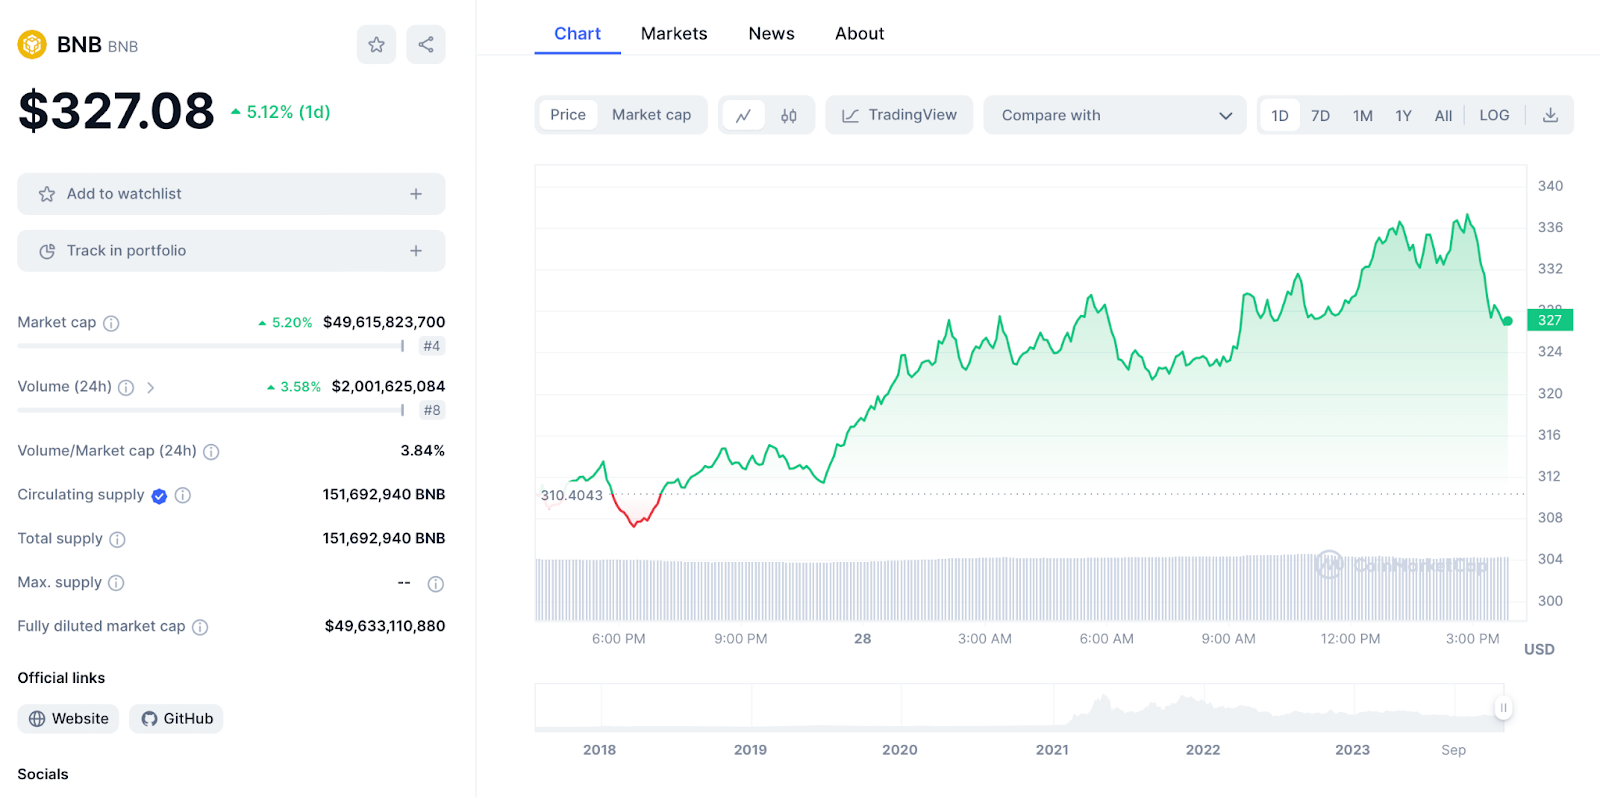Click the plus icon on Track in portfolio

(416, 251)
